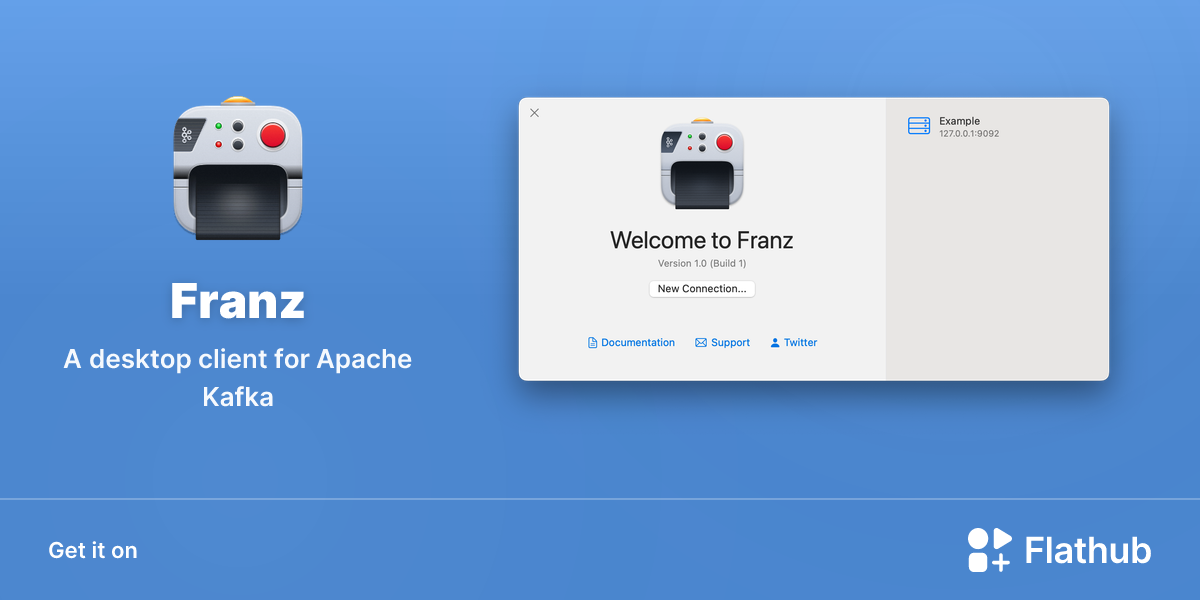The width and height of the screenshot is (1200, 600).
Task: Open the Support link
Action: pos(730,342)
